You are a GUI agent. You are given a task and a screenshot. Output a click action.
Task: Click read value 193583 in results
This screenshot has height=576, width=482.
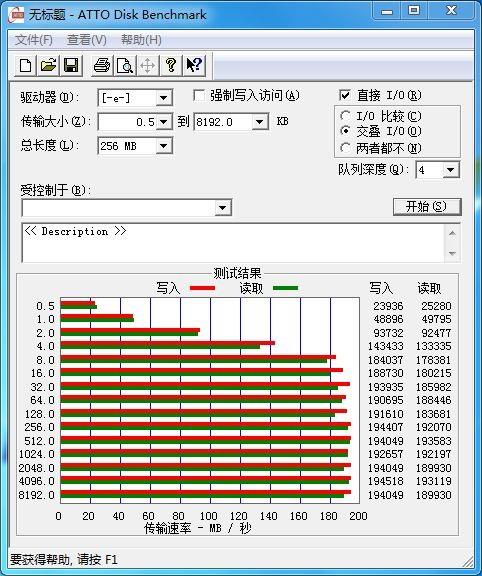pyautogui.click(x=434, y=440)
